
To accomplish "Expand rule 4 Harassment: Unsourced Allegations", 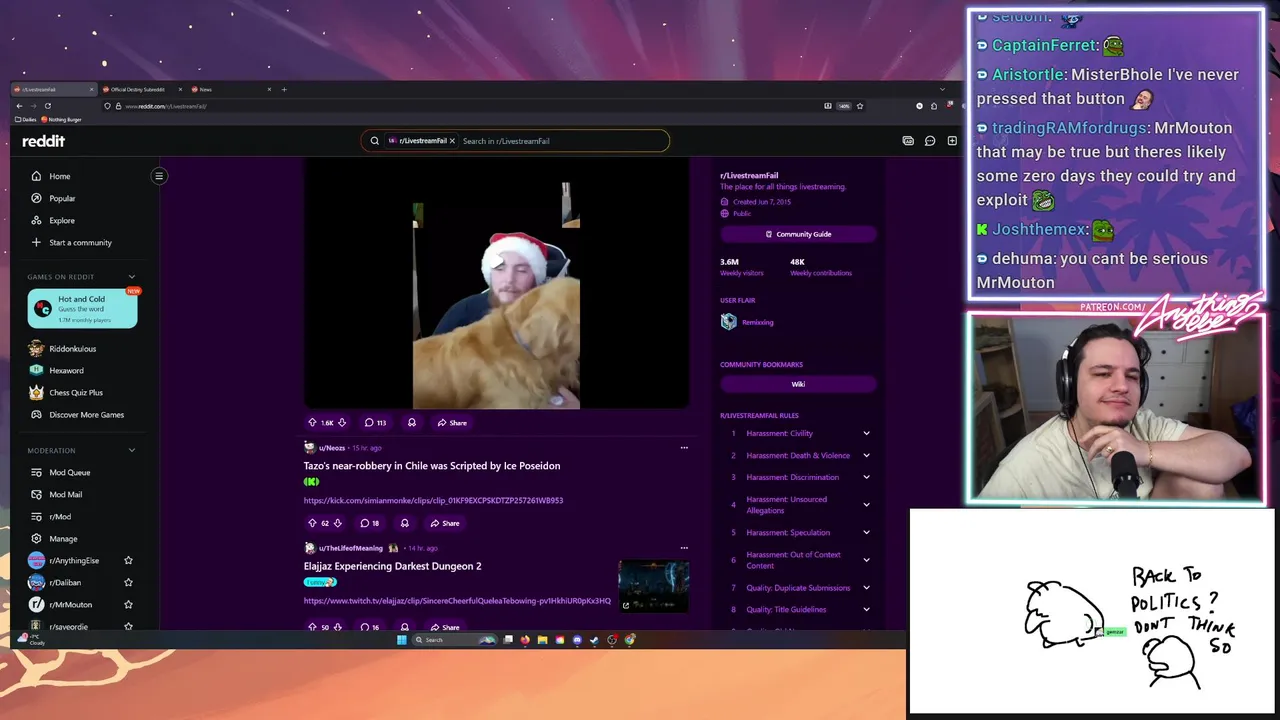I will (866, 505).
